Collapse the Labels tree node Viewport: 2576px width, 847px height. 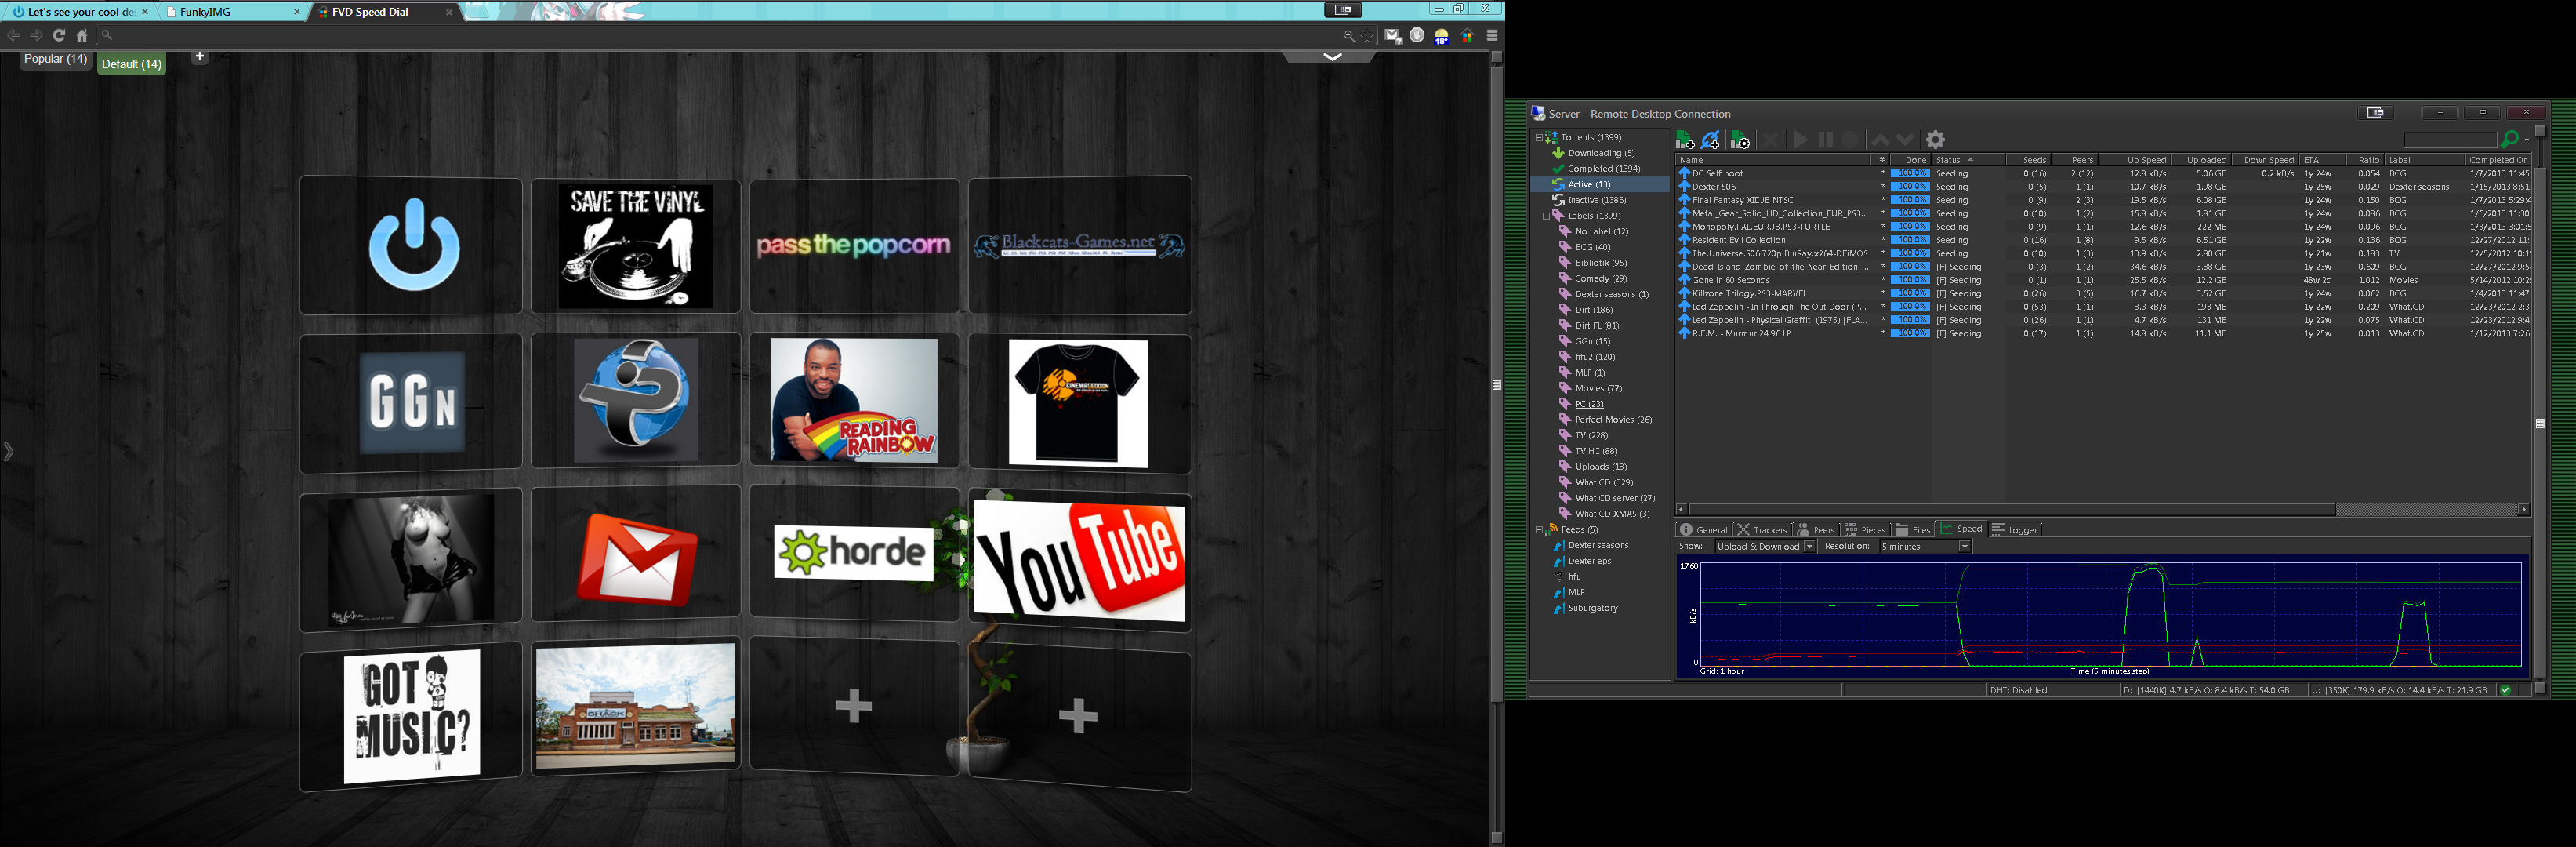coord(1546,216)
